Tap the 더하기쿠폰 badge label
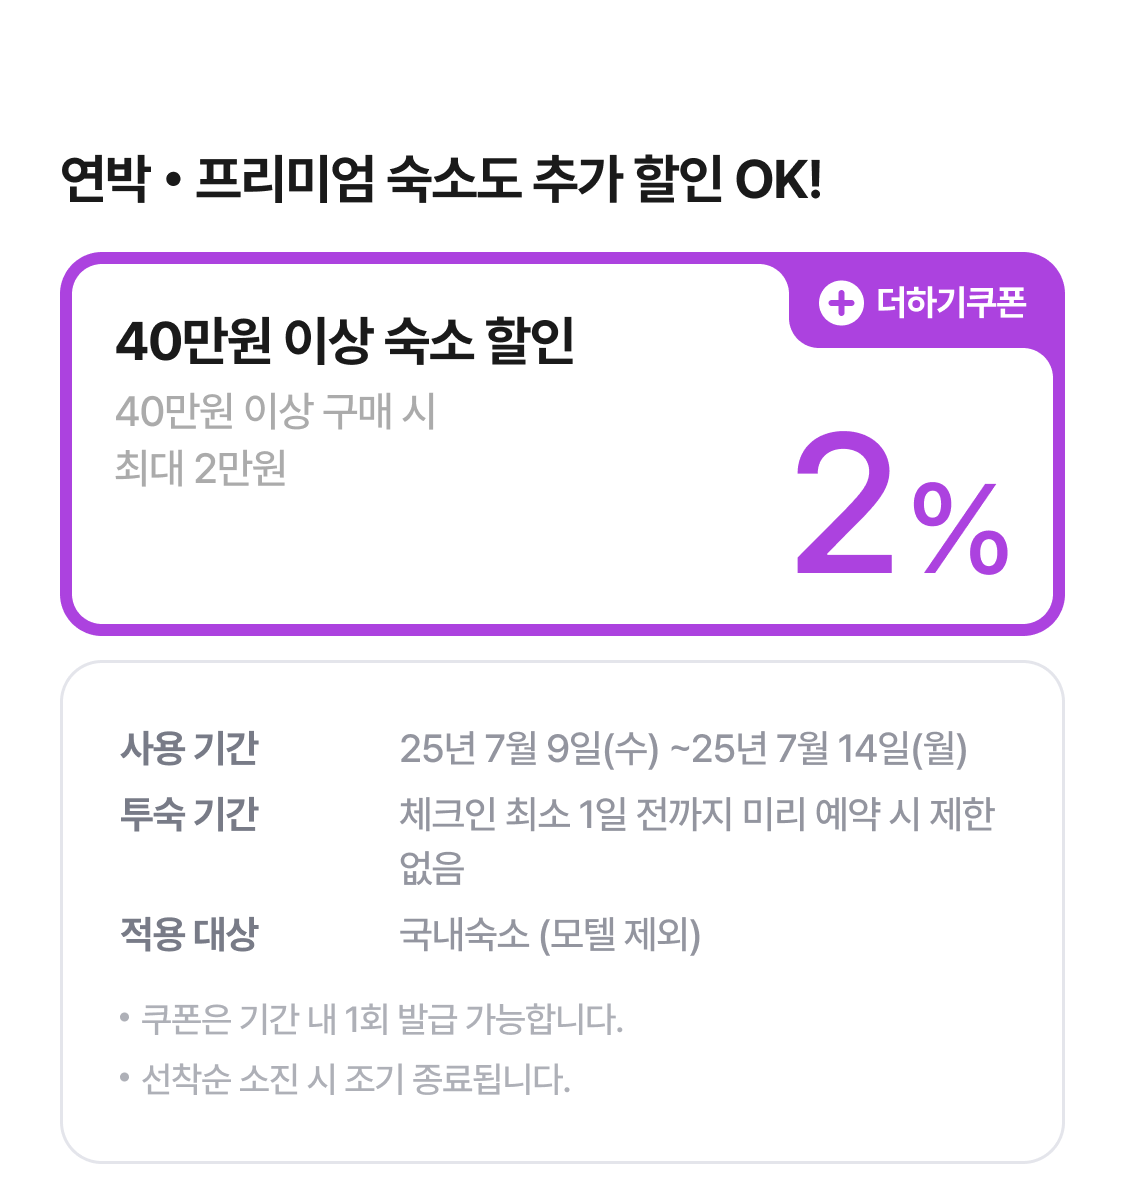 click(x=951, y=302)
